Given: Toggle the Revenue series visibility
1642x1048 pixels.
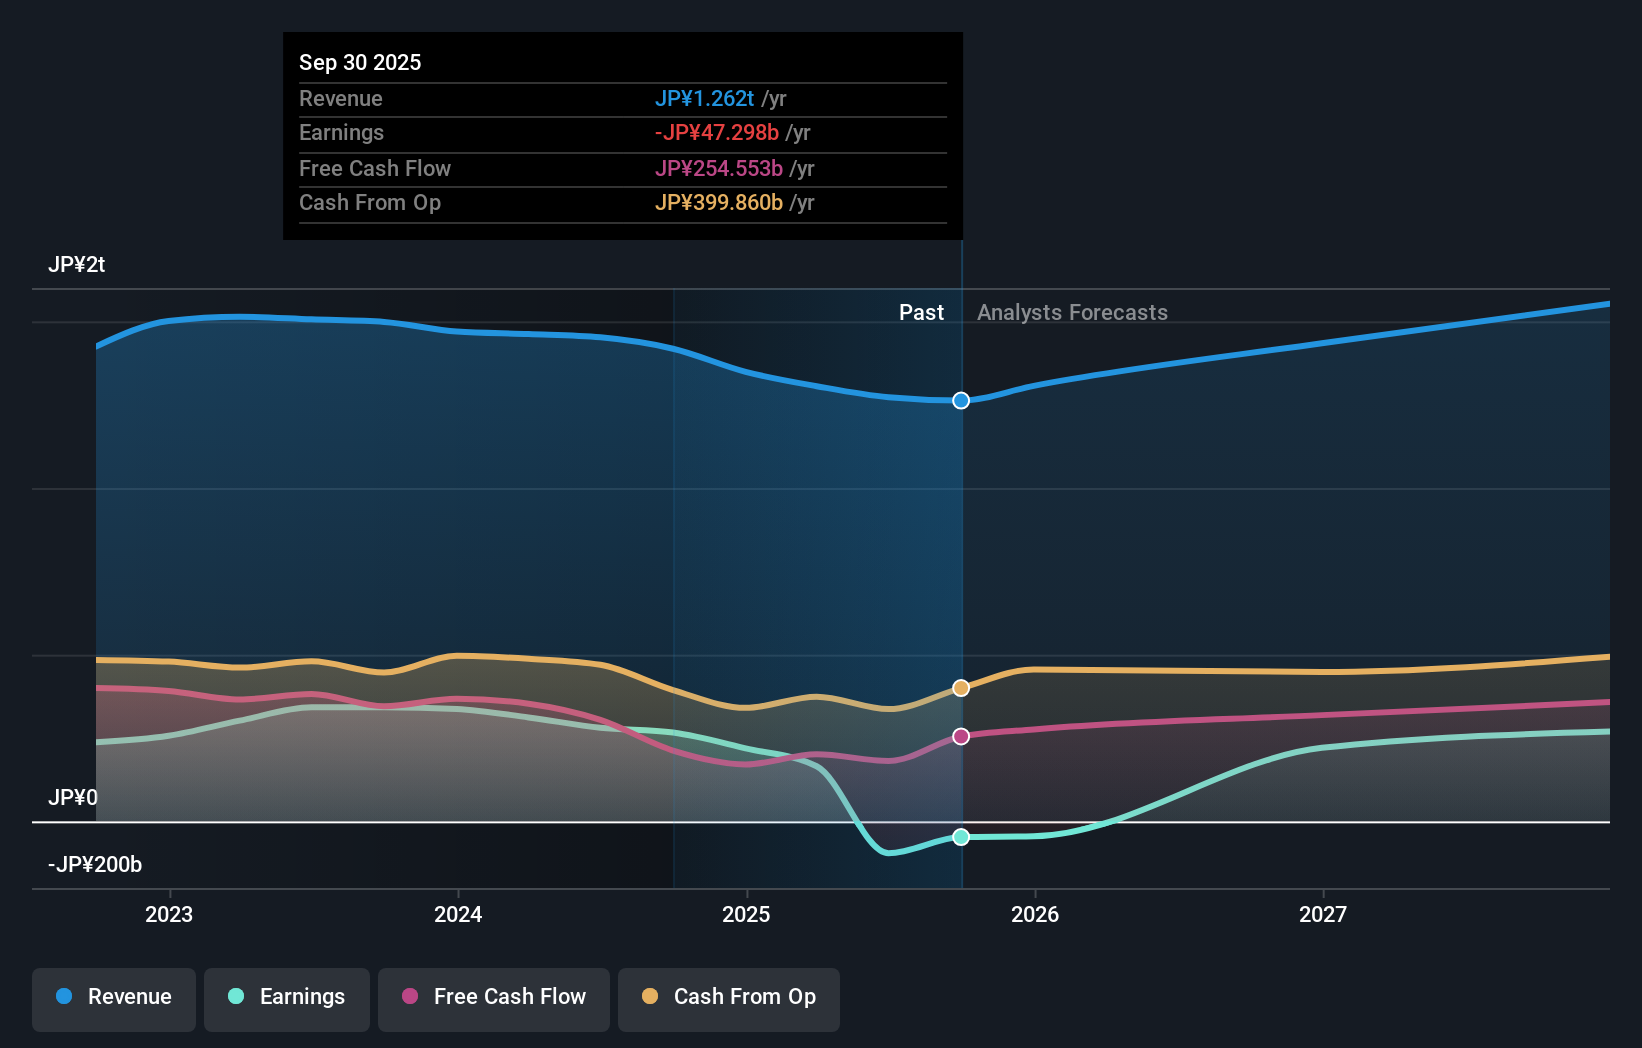Looking at the screenshot, I should pos(113,997).
